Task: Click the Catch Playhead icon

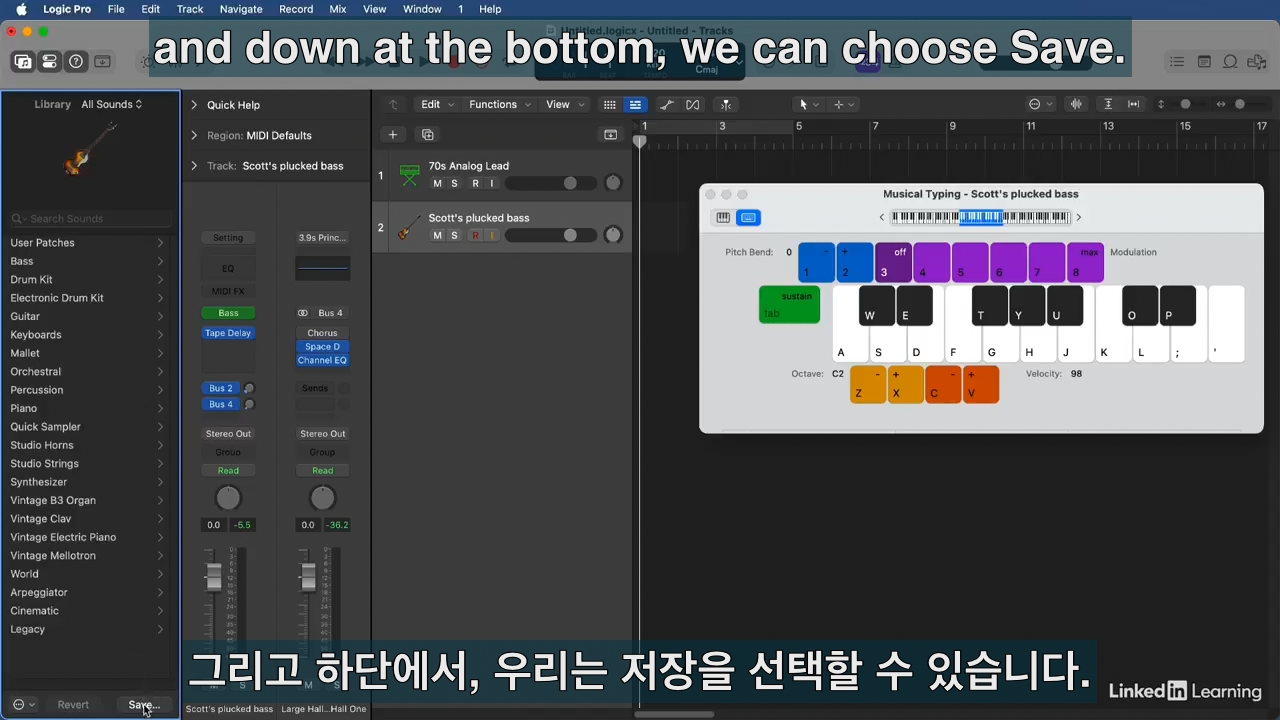Action: 726,104
